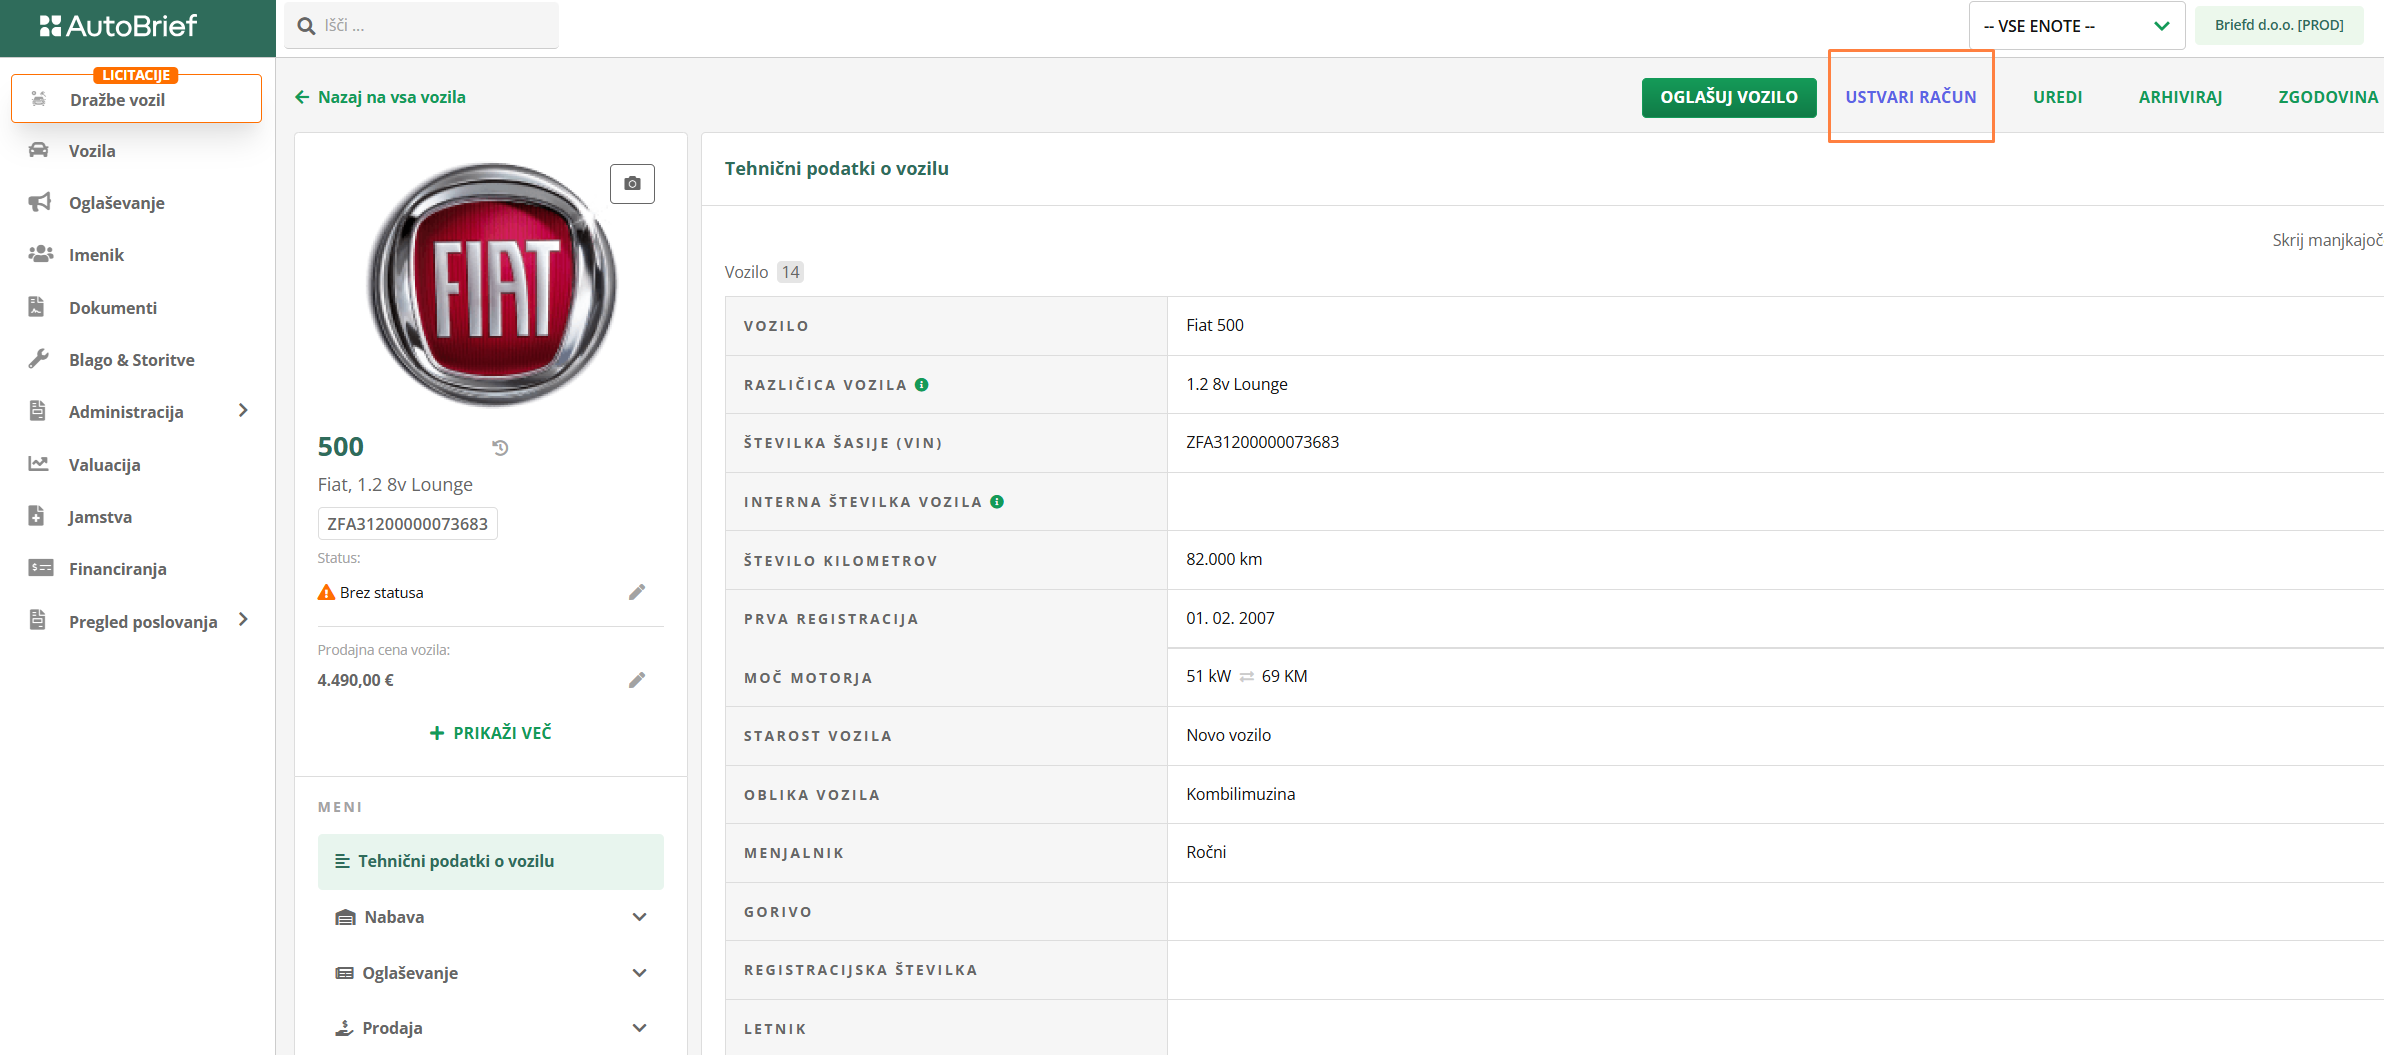This screenshot has width=2384, height=1055.
Task: Click the Kombilimuzina value
Action: (x=1240, y=794)
